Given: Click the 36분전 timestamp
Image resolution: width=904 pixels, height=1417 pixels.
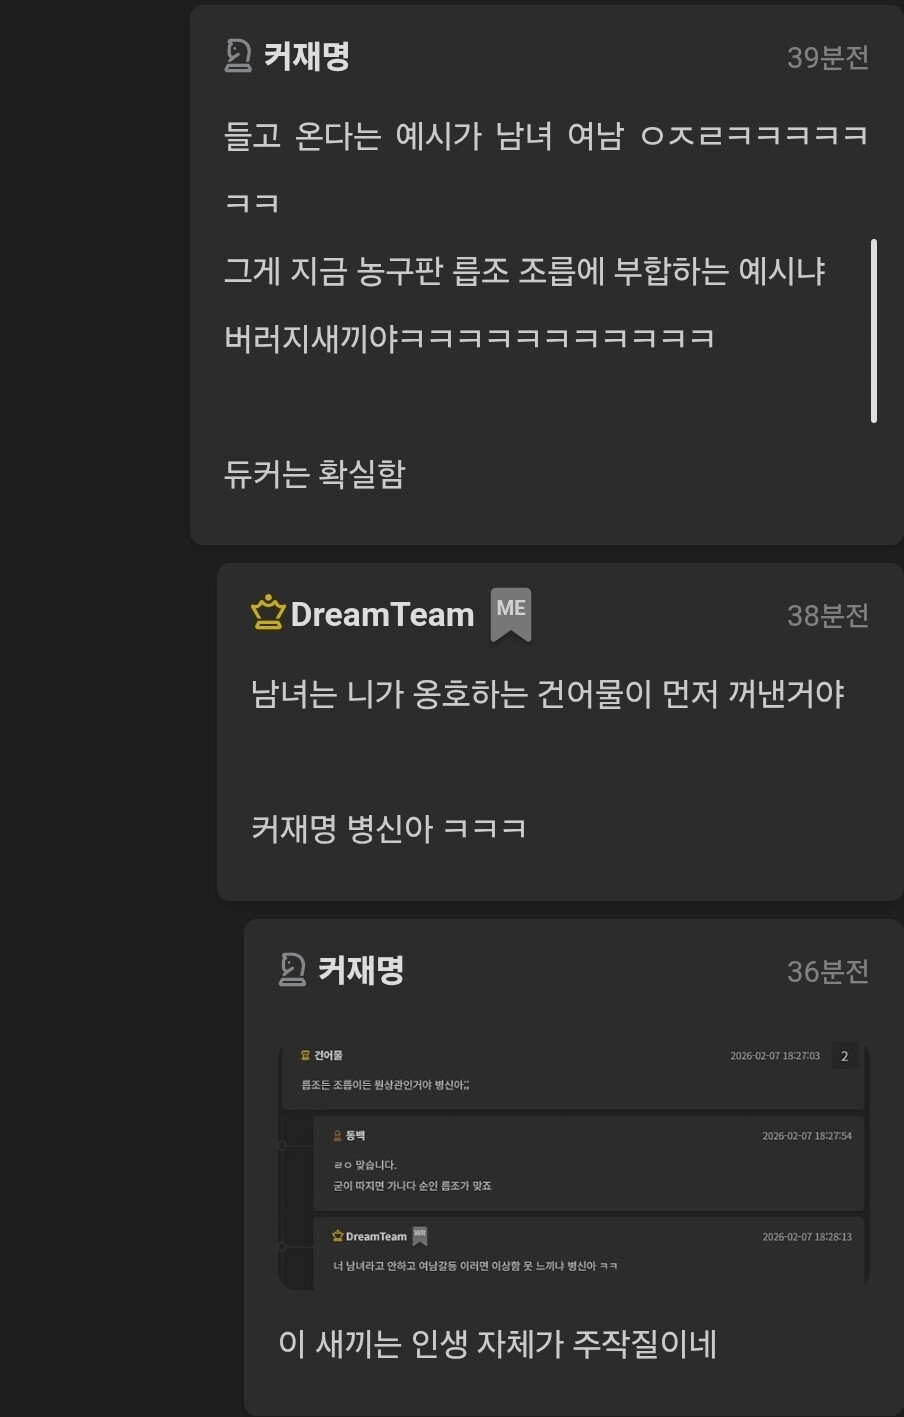Looking at the screenshot, I should point(828,971).
